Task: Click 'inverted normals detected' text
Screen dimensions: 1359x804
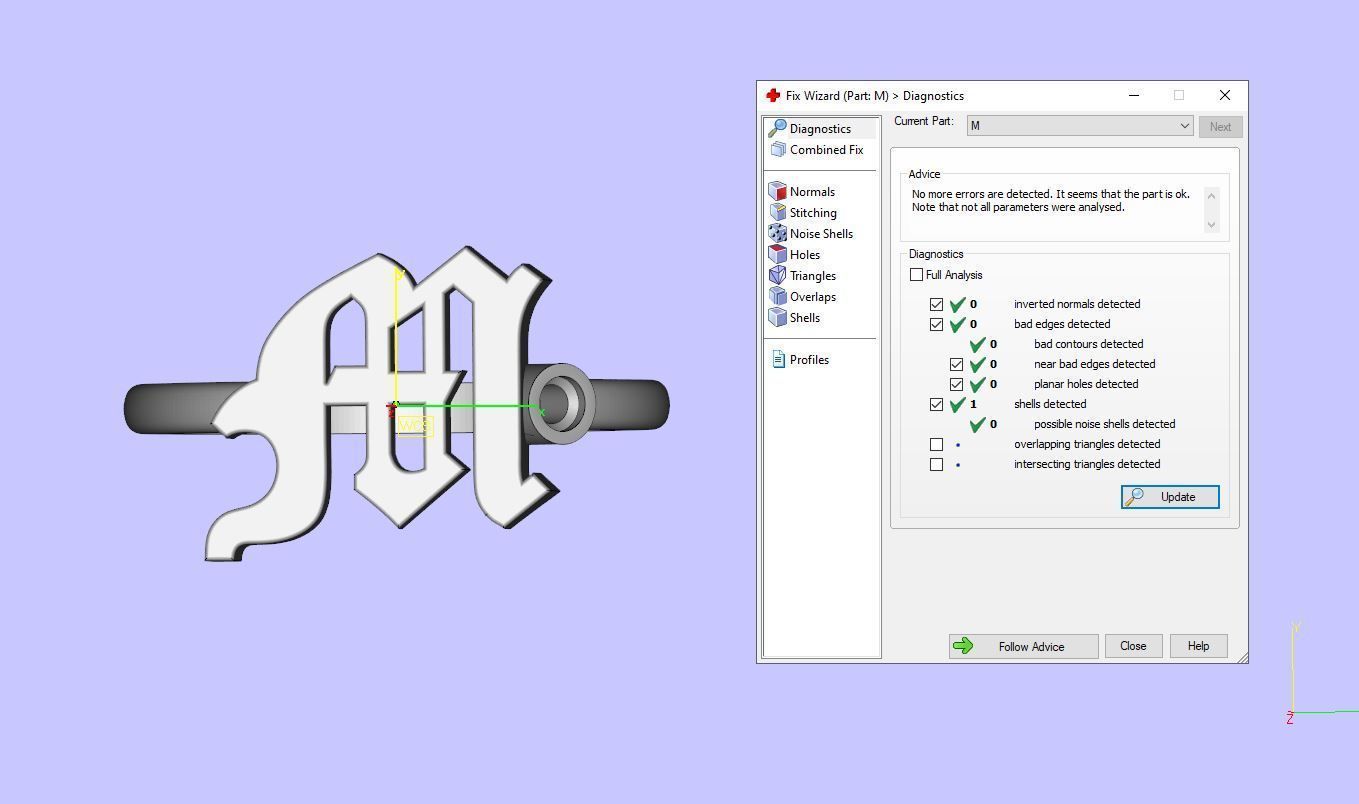Action: (1077, 304)
